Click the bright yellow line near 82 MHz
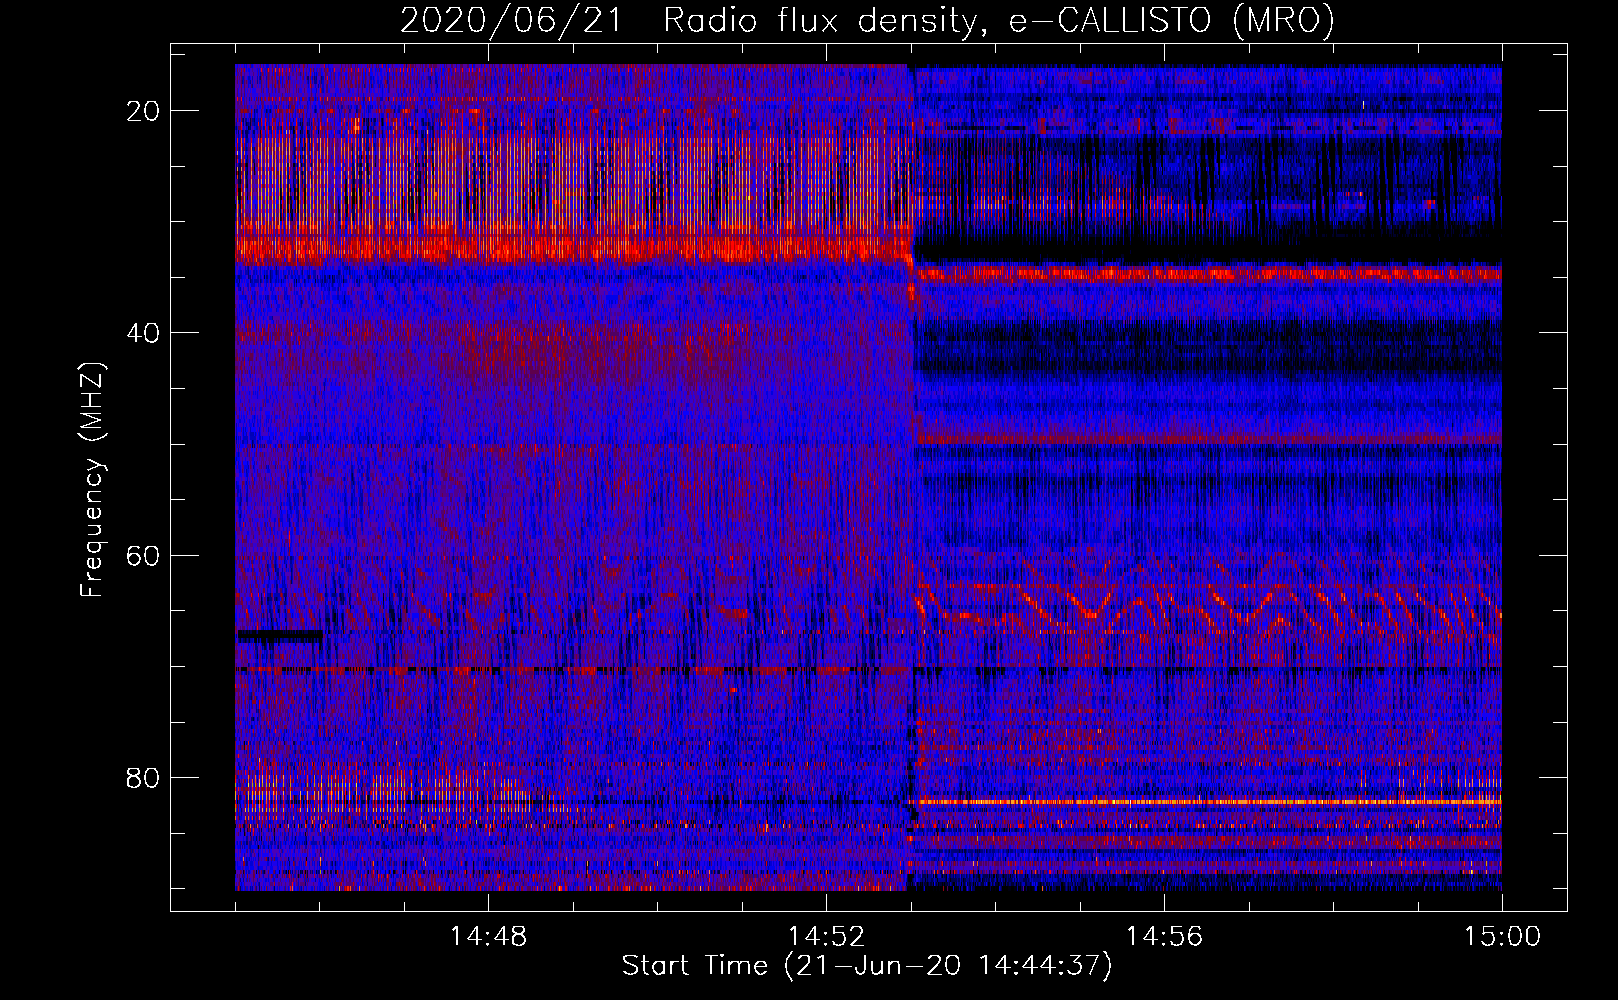The width and height of the screenshot is (1618, 1000). pyautogui.click(x=1200, y=802)
